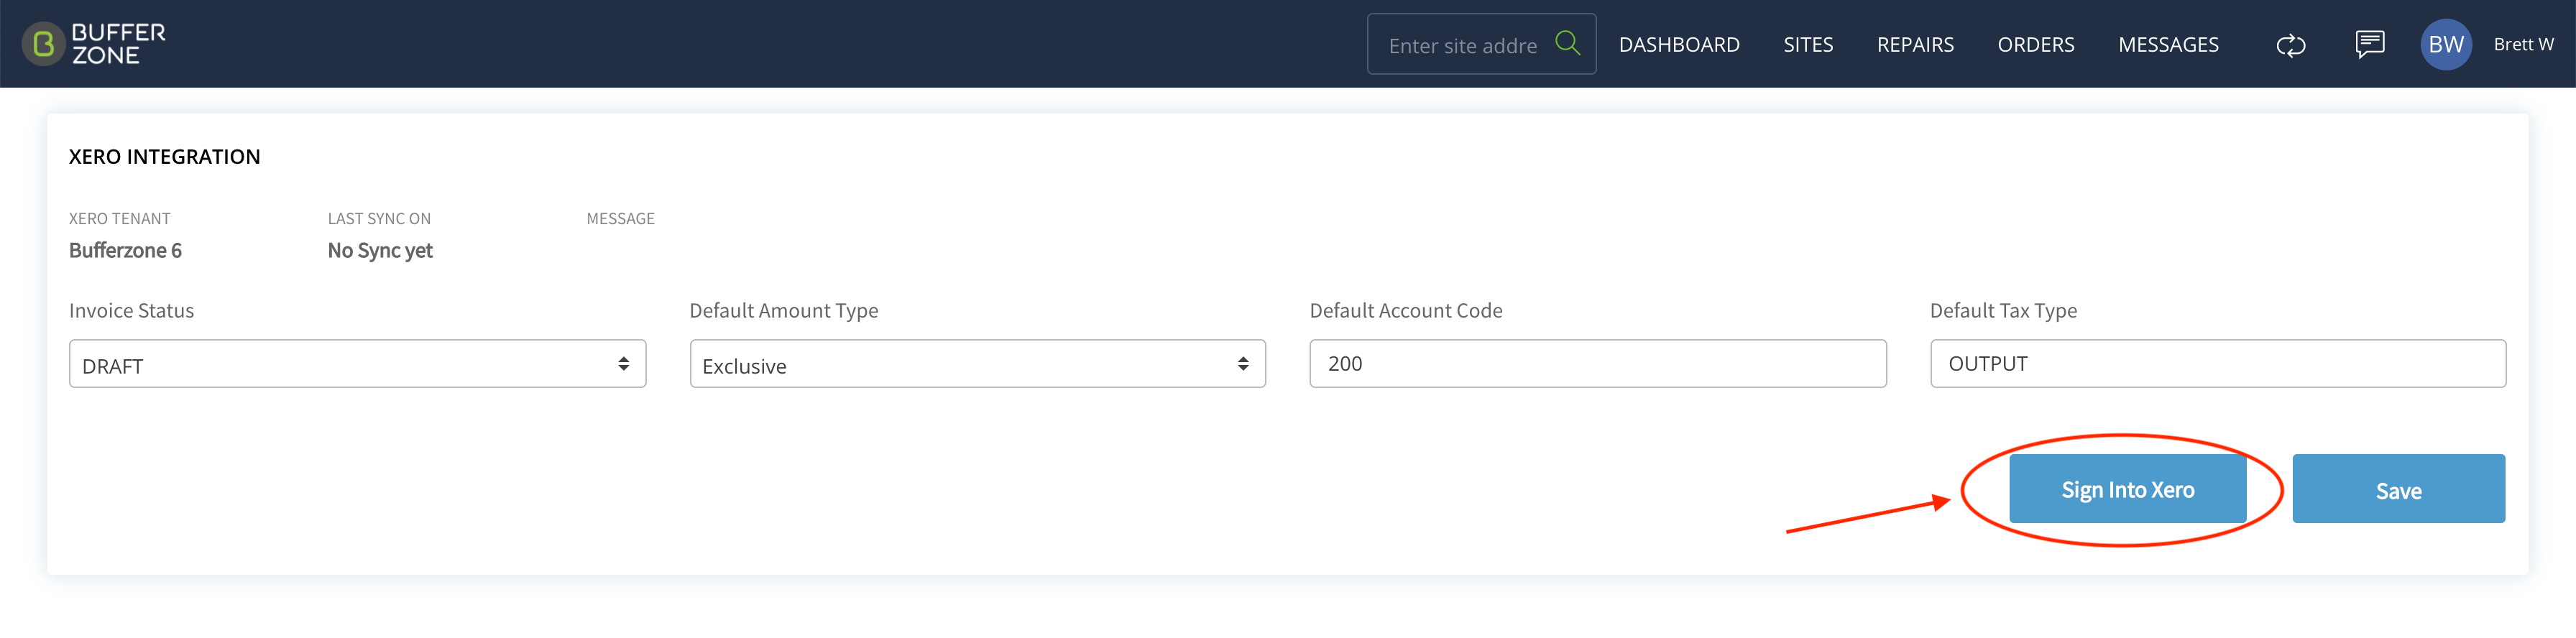Viewport: 2576px width, 638px height.
Task: Click the BW user avatar
Action: [2445, 44]
